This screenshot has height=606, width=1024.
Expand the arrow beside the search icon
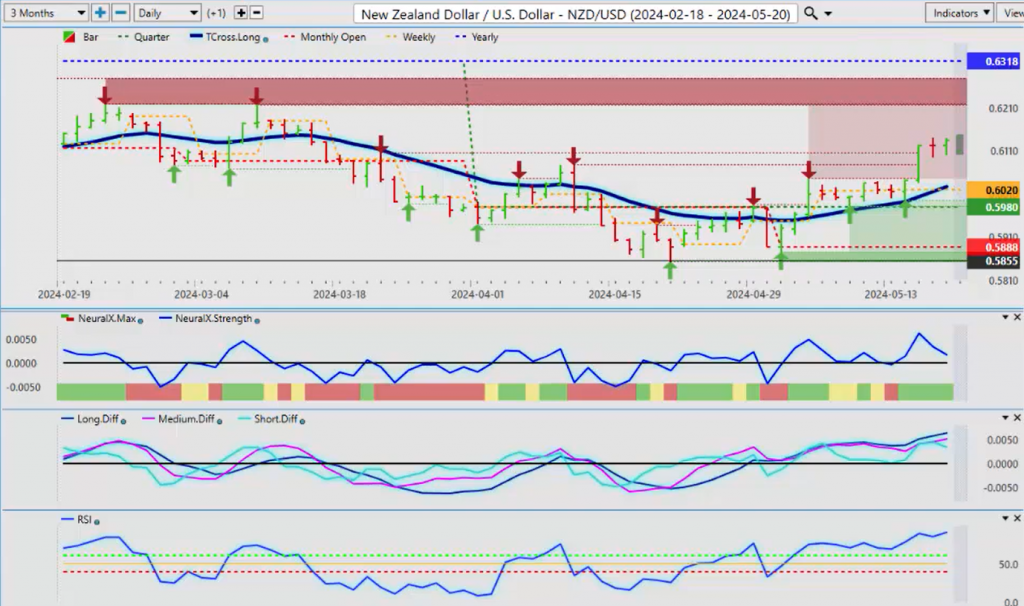(830, 13)
